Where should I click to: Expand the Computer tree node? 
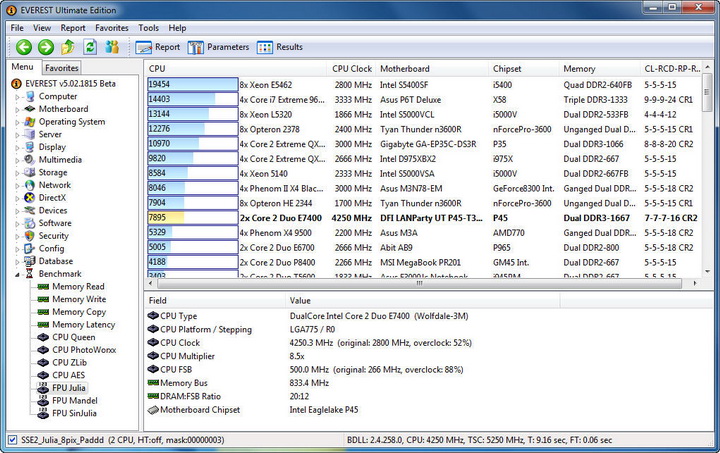pos(17,97)
